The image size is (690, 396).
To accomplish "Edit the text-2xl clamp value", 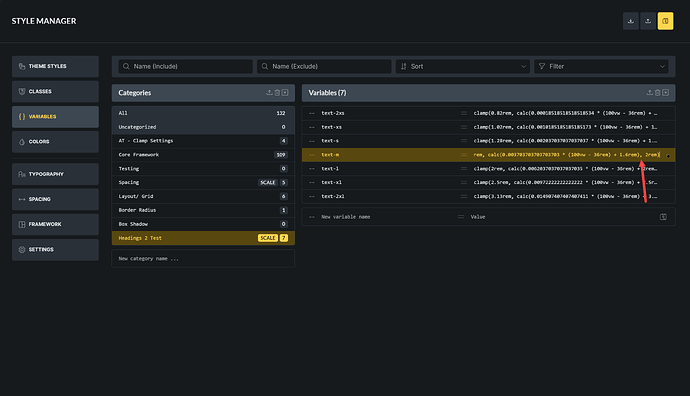I will click(565, 196).
